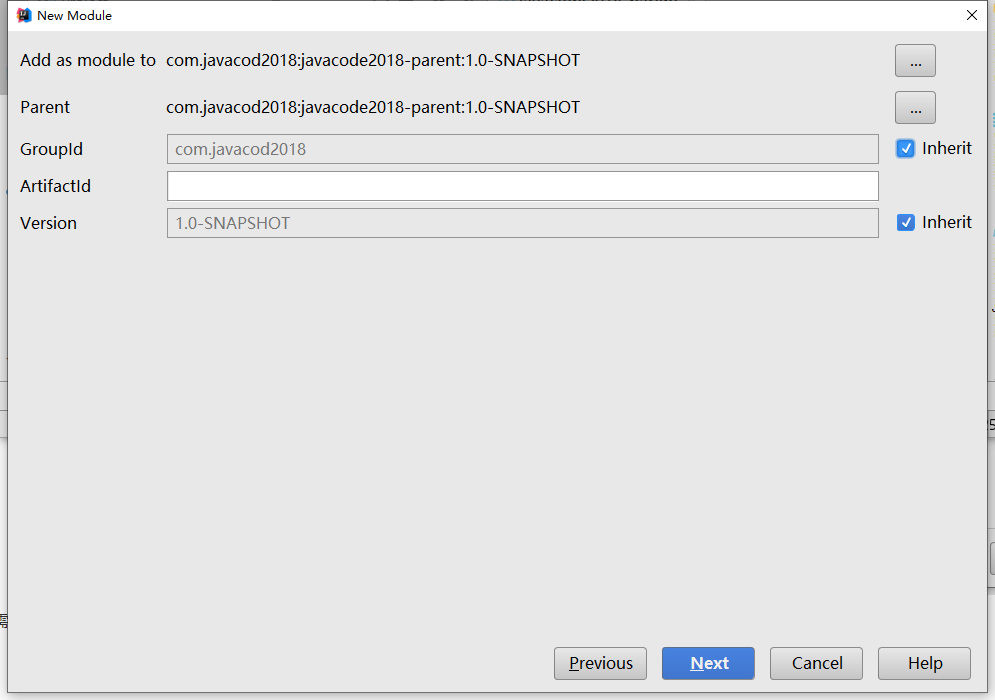Cancel the module creation
Viewport: 995px width, 700px height.
coord(816,663)
